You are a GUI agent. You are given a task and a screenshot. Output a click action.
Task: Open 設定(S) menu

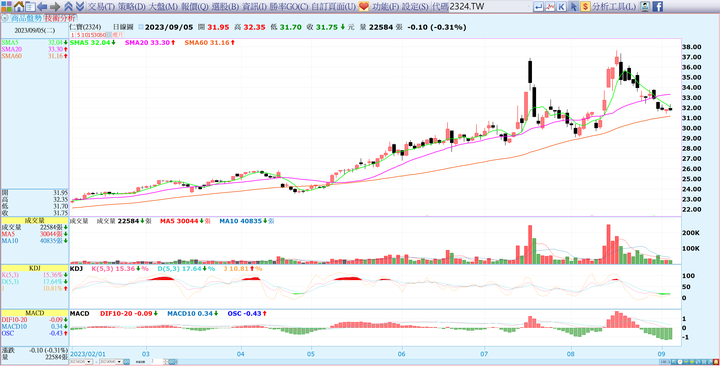point(415,6)
